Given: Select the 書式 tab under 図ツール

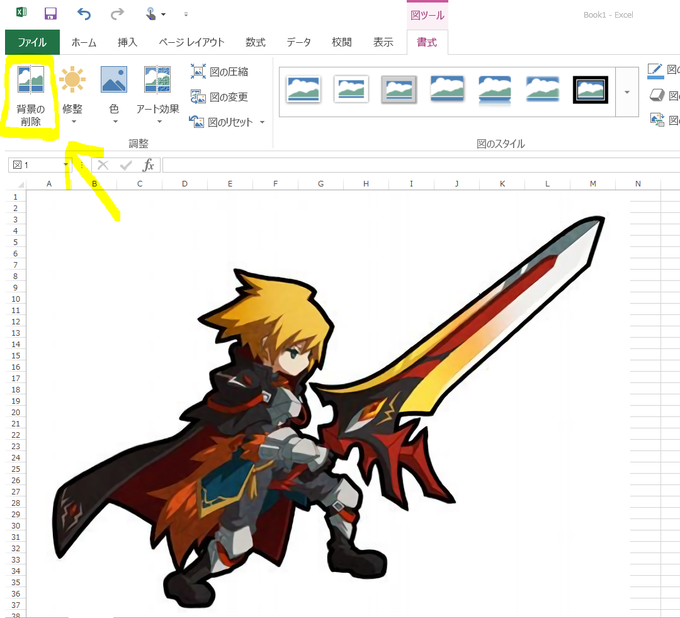Looking at the screenshot, I should pyautogui.click(x=427, y=42).
